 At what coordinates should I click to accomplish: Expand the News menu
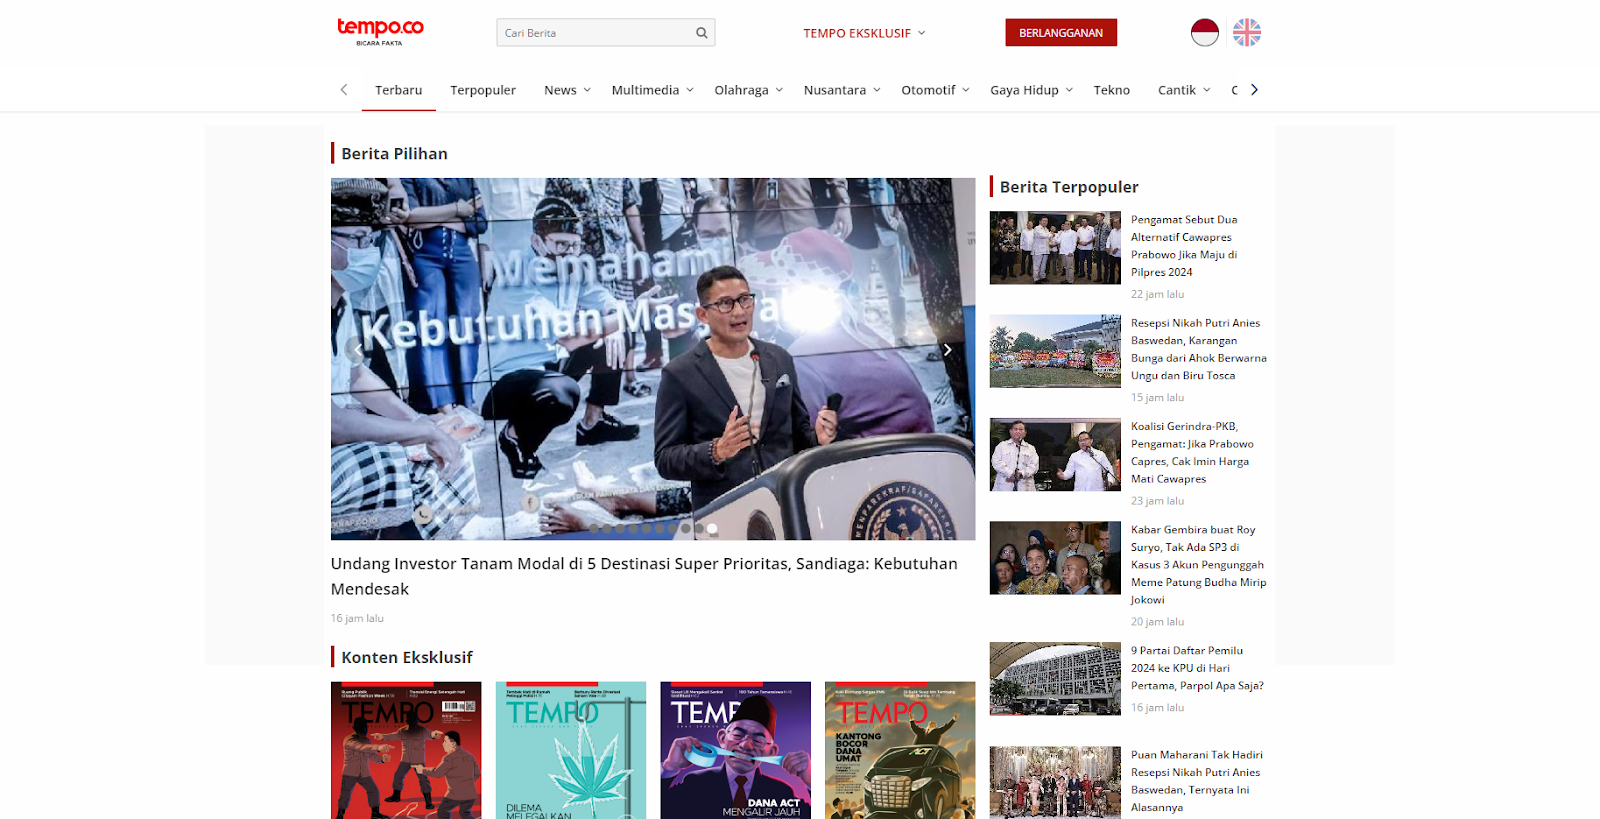567,90
